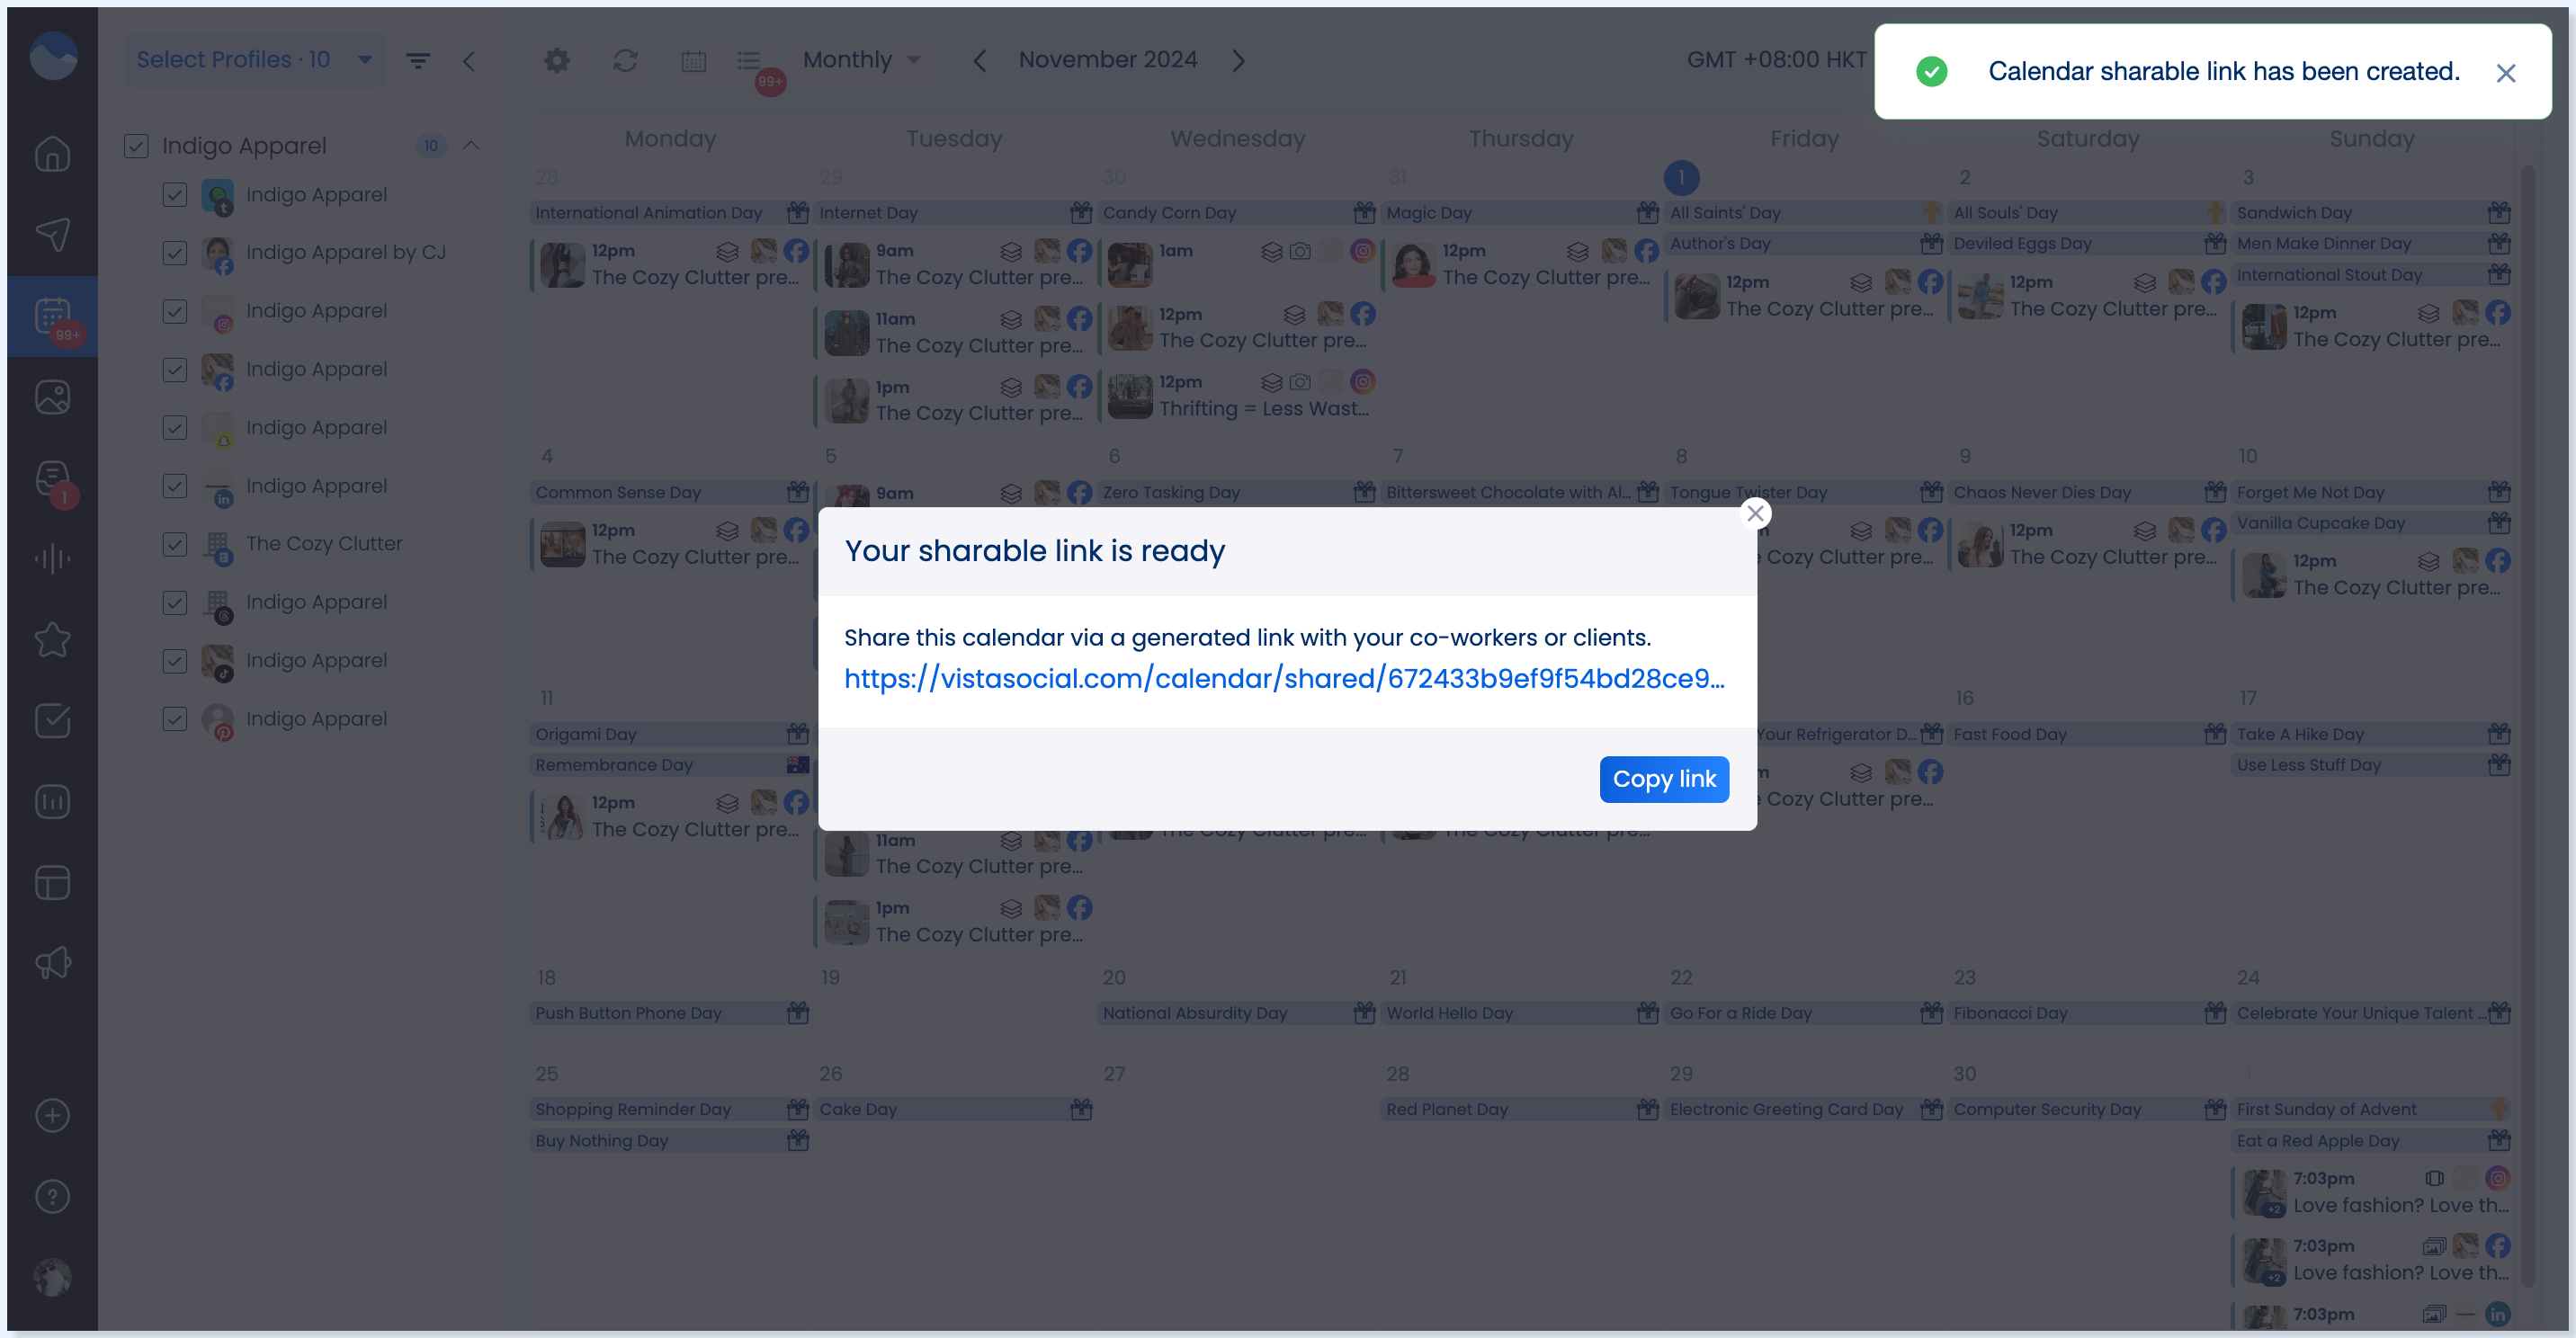Open the filter profiles icon
This screenshot has height=1338, width=2576.
tap(418, 61)
